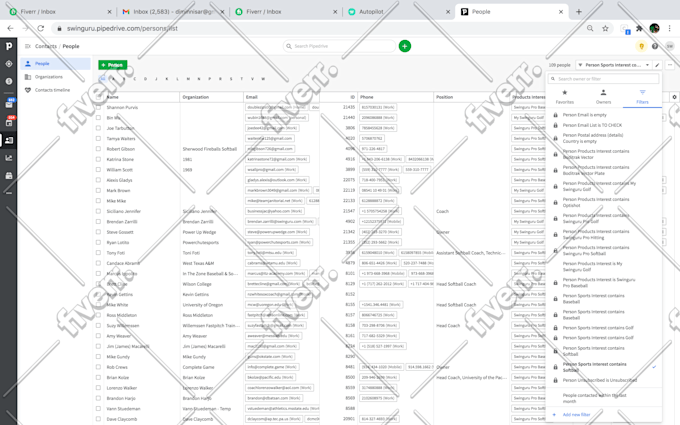Open browser extensions puzzle icon

[639, 28]
